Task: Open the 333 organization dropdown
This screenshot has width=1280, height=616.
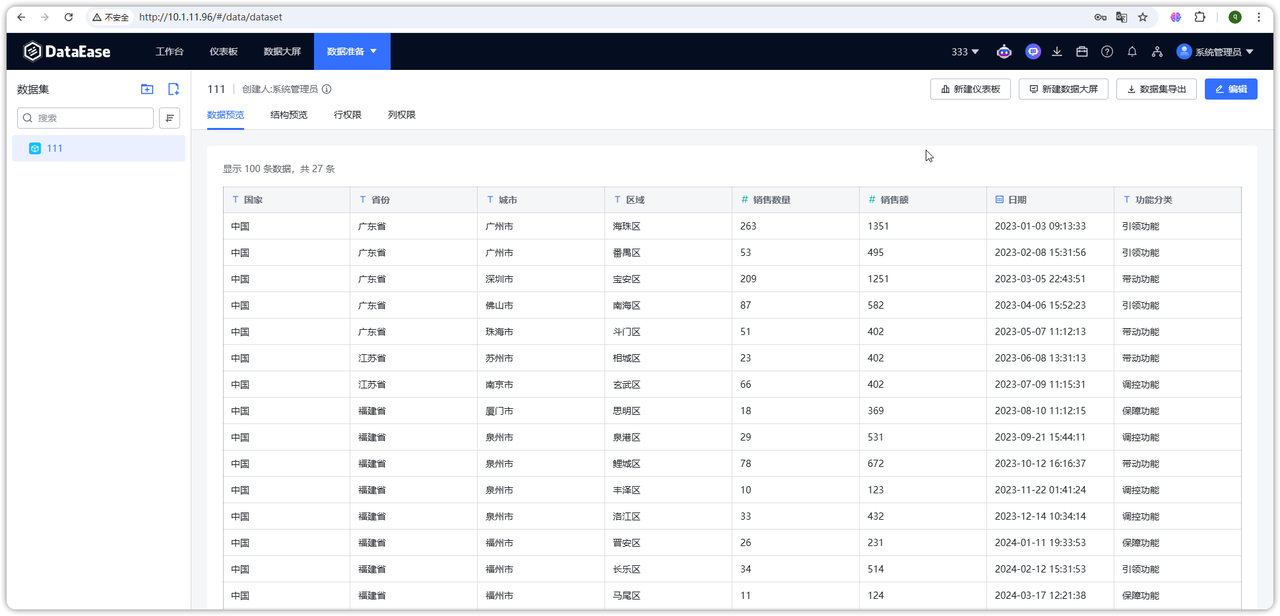Action: click(963, 51)
